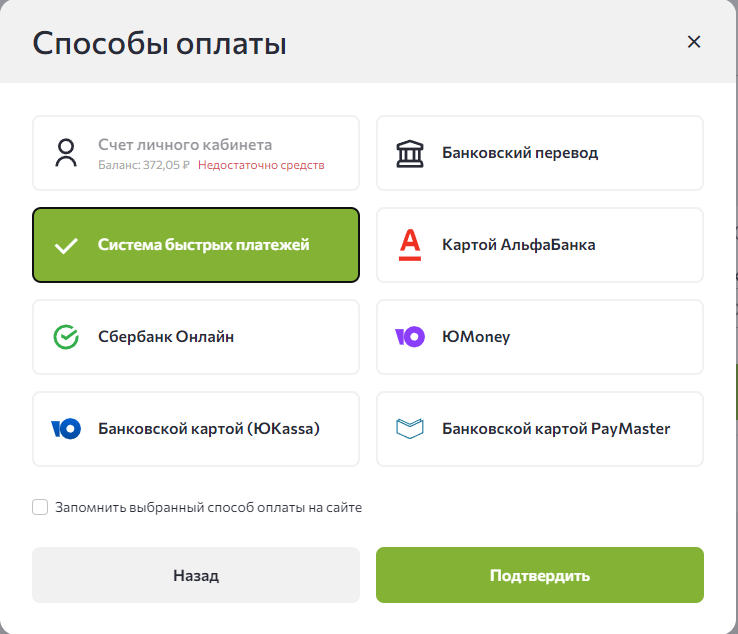Click the person icon for personal account
Viewport: 738px width, 634px height.
[66, 153]
